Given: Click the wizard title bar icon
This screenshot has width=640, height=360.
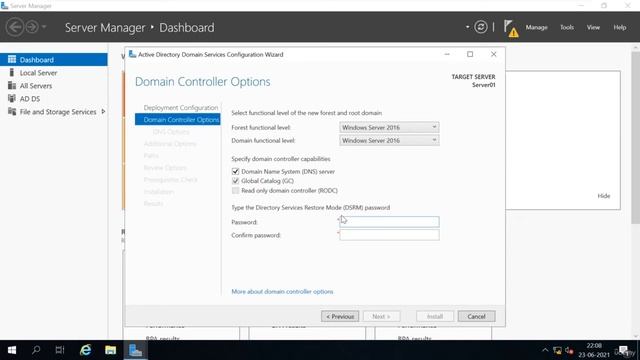Looking at the screenshot, I should pos(132,54).
